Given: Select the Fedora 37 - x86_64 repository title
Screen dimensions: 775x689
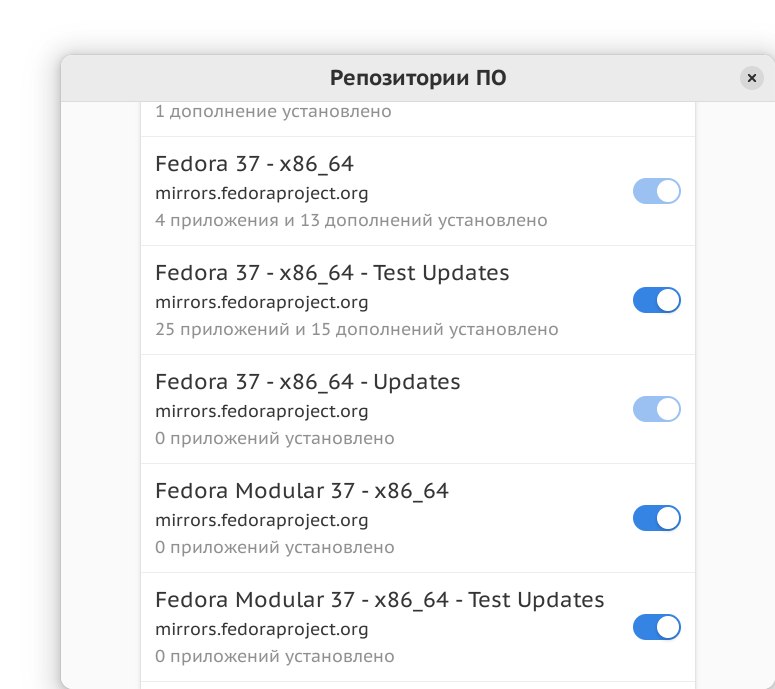Looking at the screenshot, I should coord(254,163).
